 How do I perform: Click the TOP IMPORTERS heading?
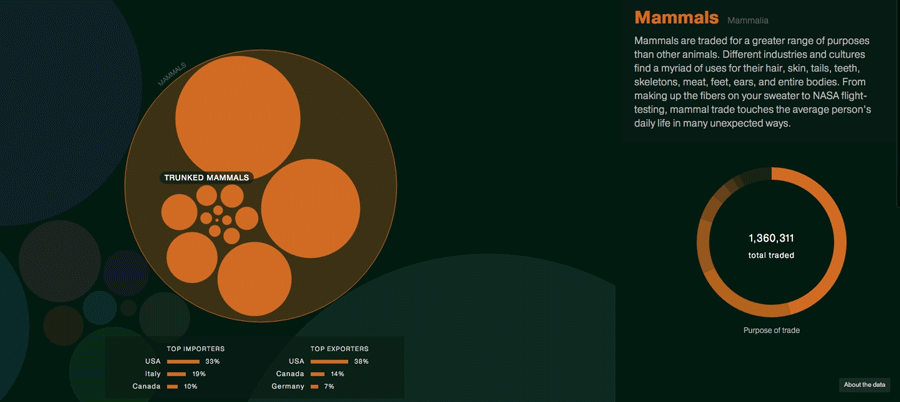click(x=196, y=349)
